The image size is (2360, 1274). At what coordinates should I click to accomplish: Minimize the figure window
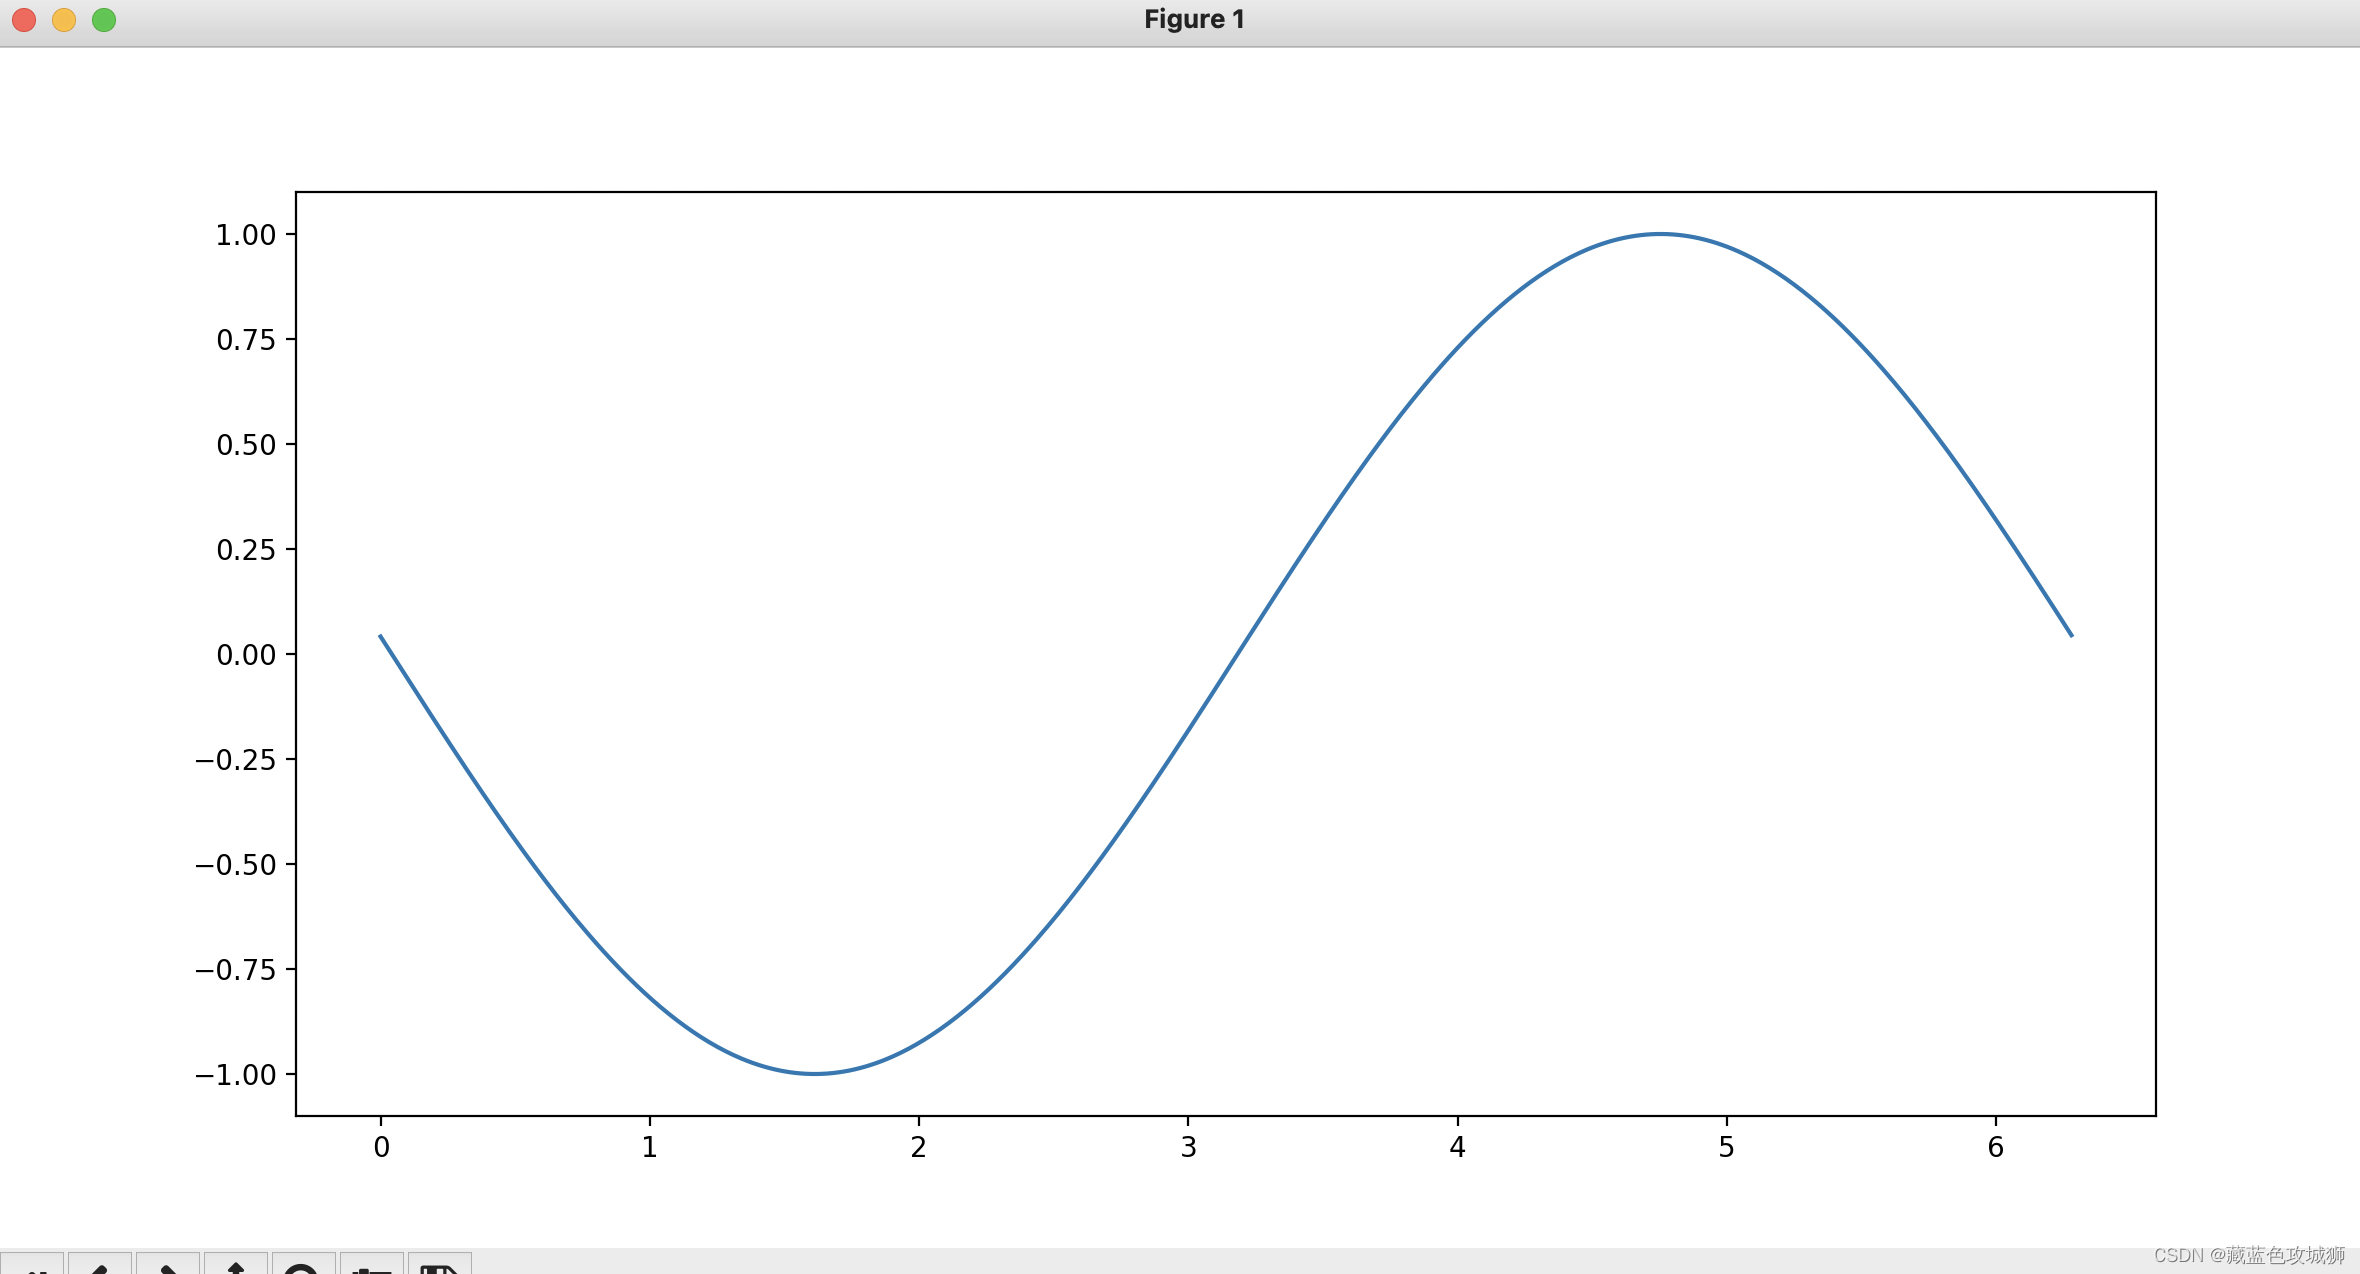click(64, 19)
